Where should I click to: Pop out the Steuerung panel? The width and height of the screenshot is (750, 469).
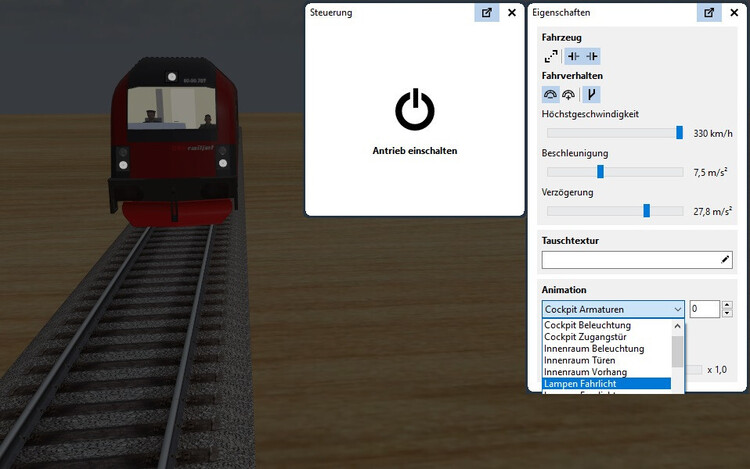coord(486,13)
